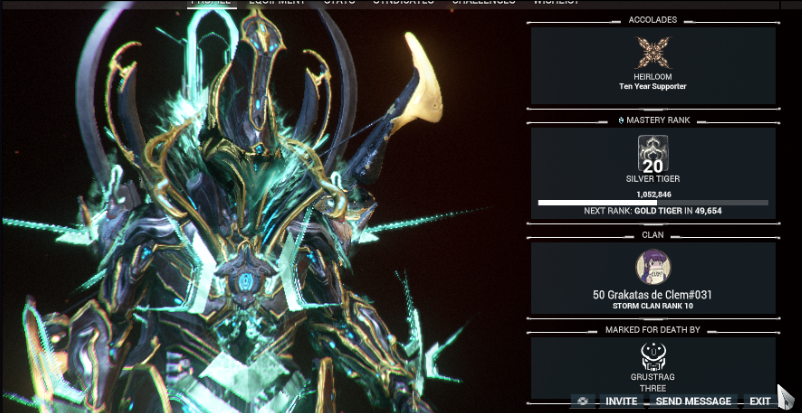
Task: Click the clan name 50 Grakatas de Clem#031
Action: (653, 295)
